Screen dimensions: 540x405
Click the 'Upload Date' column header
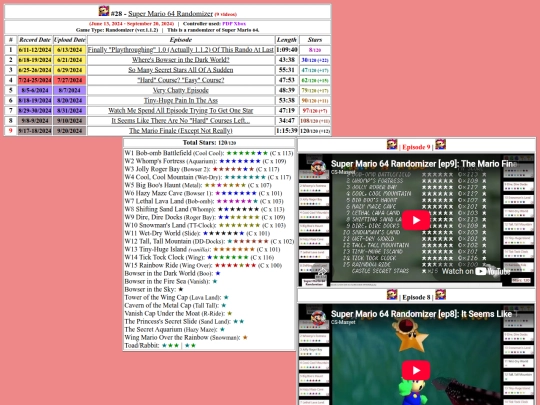click(70, 40)
